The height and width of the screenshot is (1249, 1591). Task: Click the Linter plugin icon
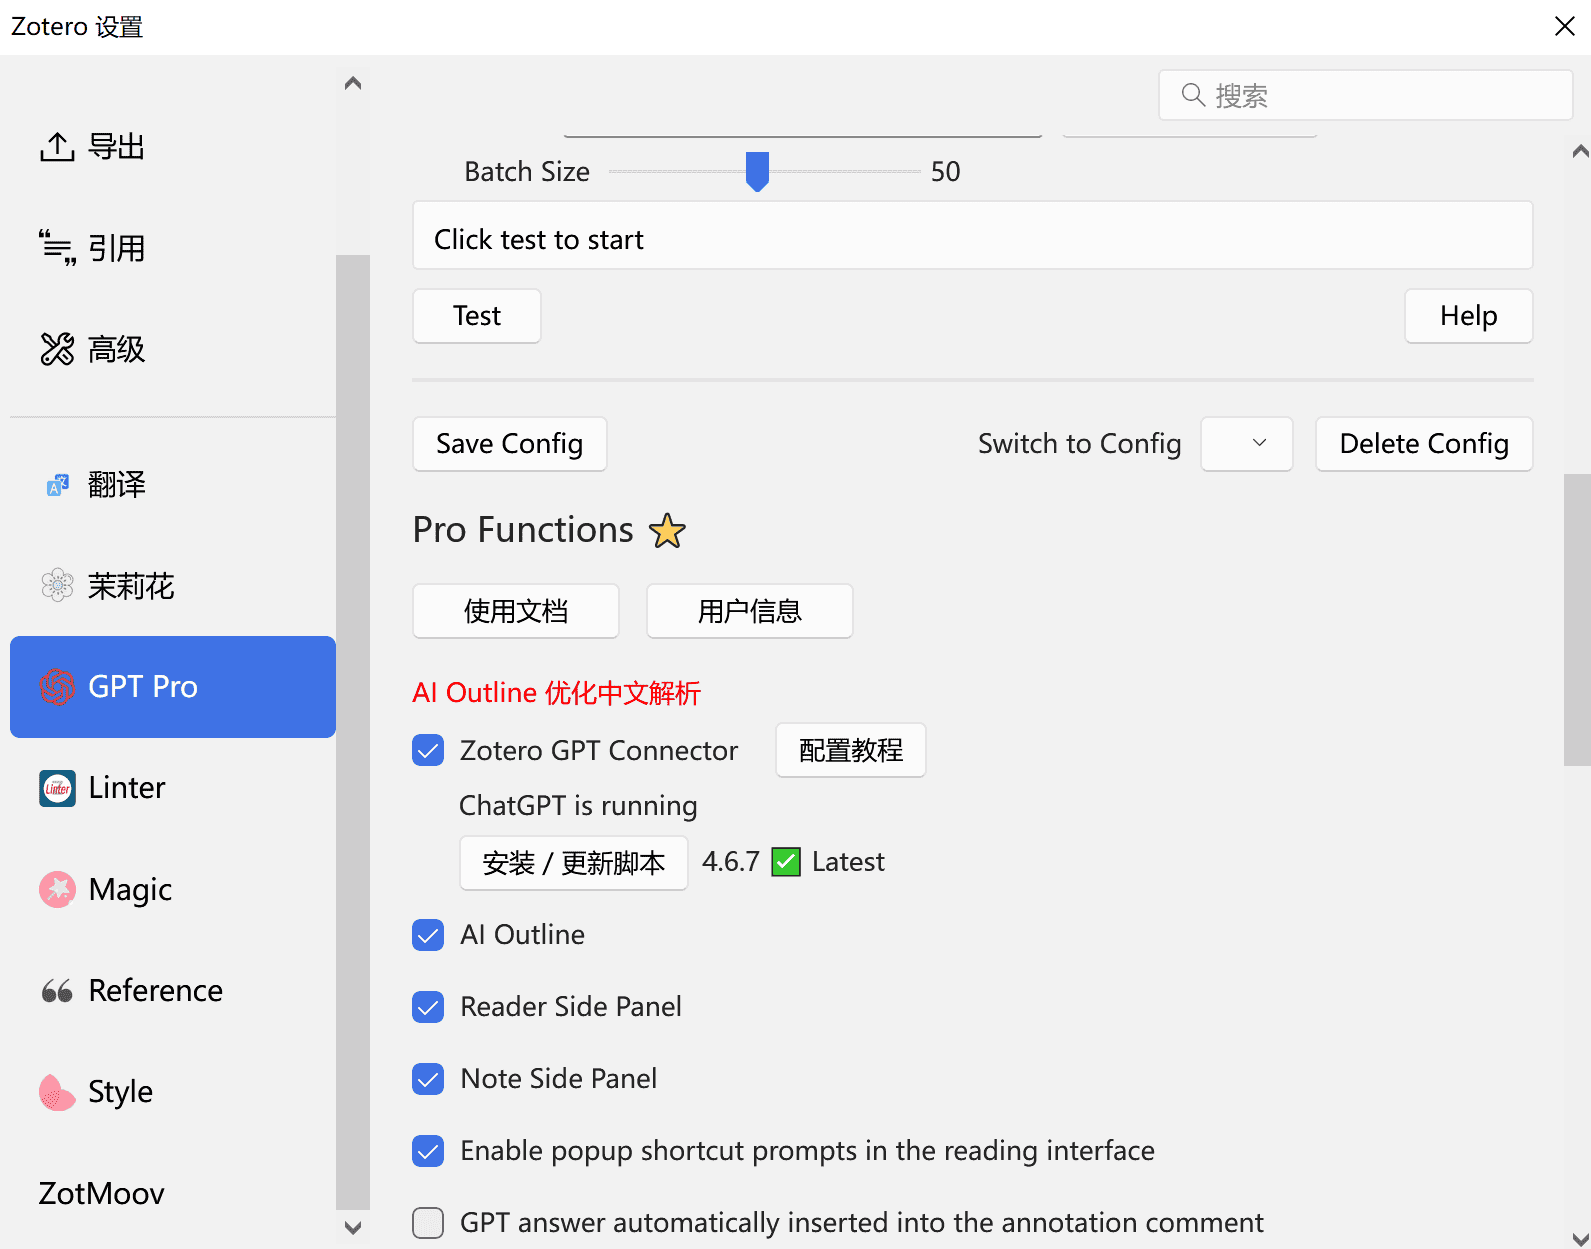point(57,788)
